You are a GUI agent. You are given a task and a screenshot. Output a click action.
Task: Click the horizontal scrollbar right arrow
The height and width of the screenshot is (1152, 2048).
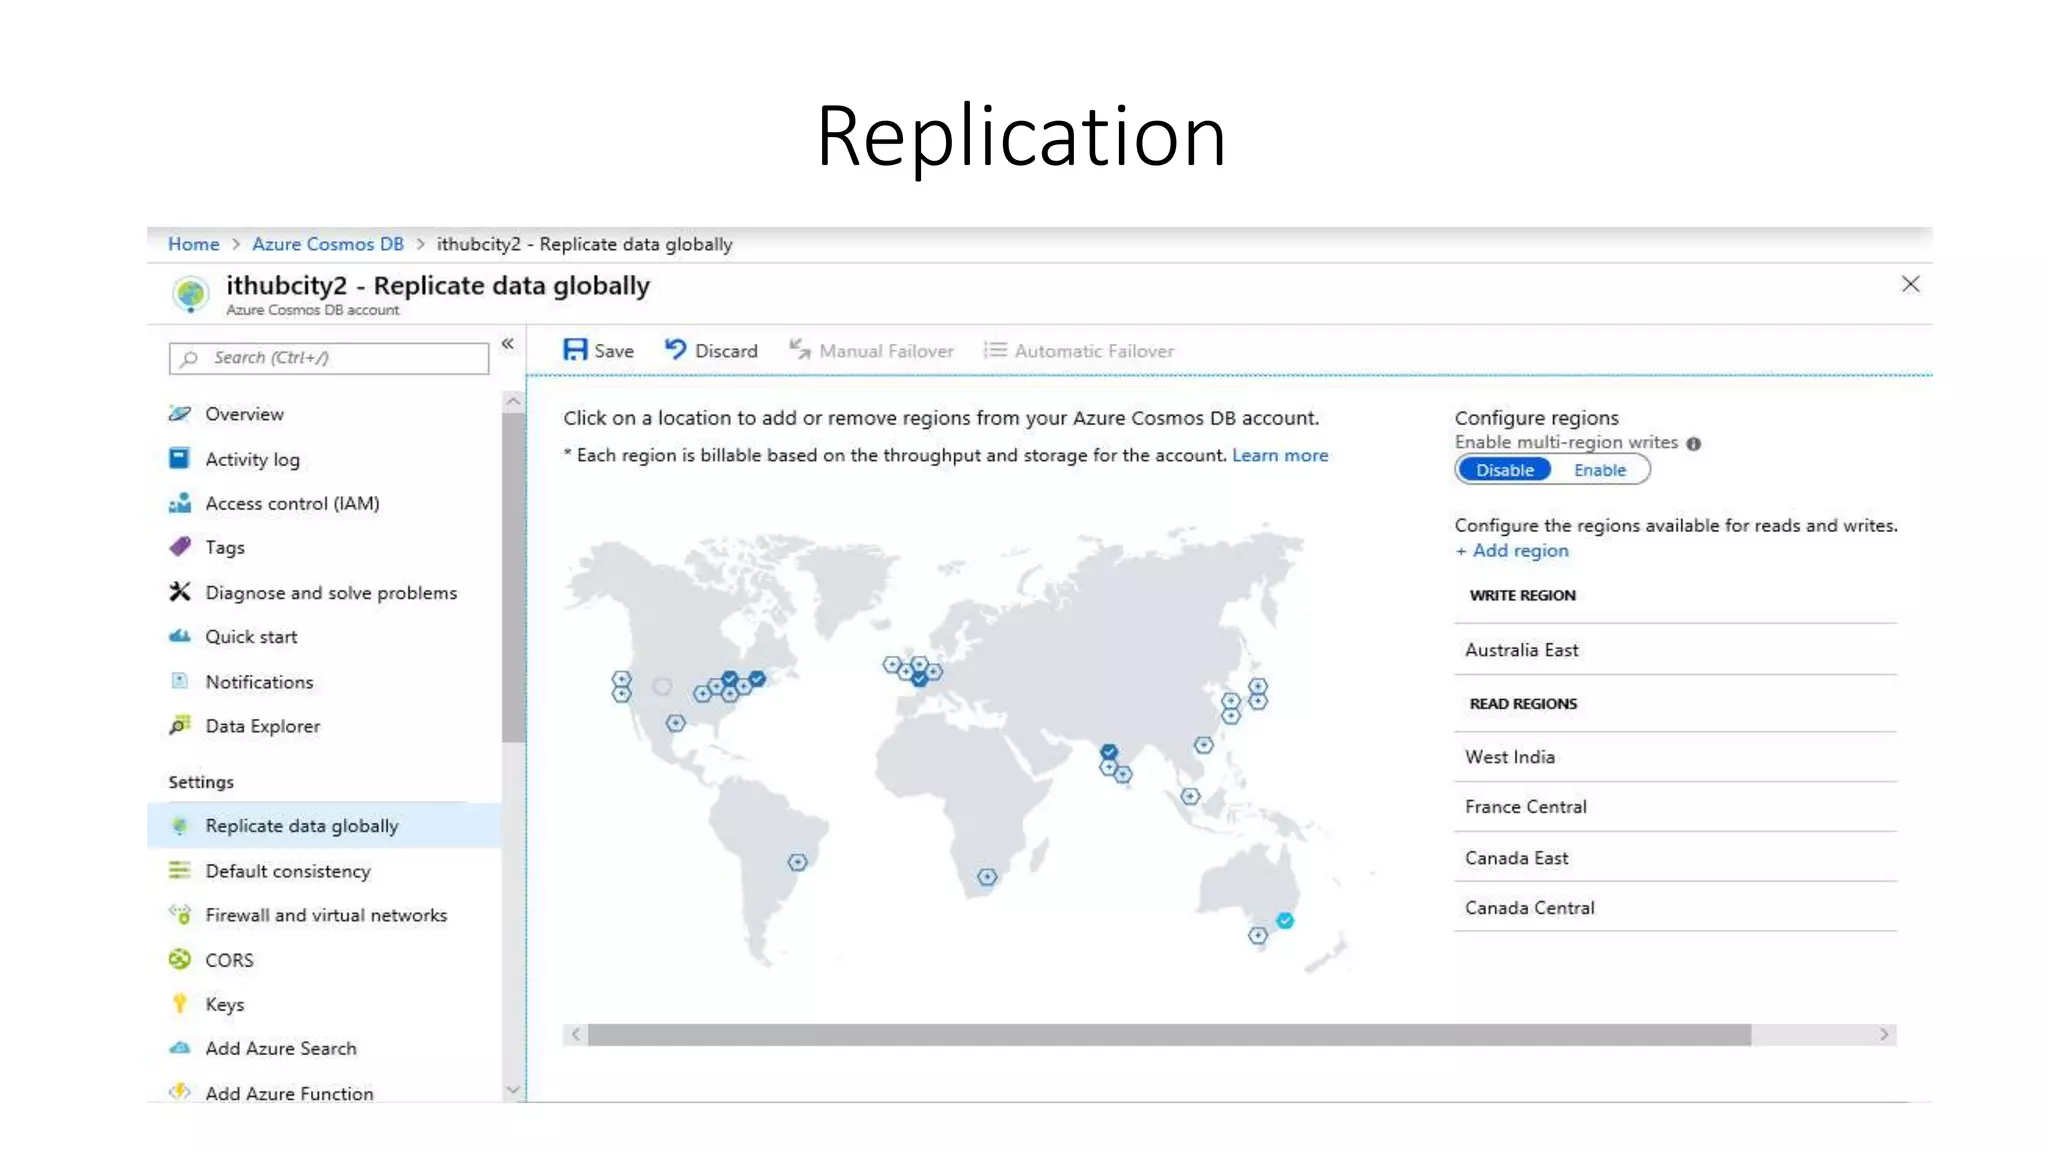[1884, 1034]
